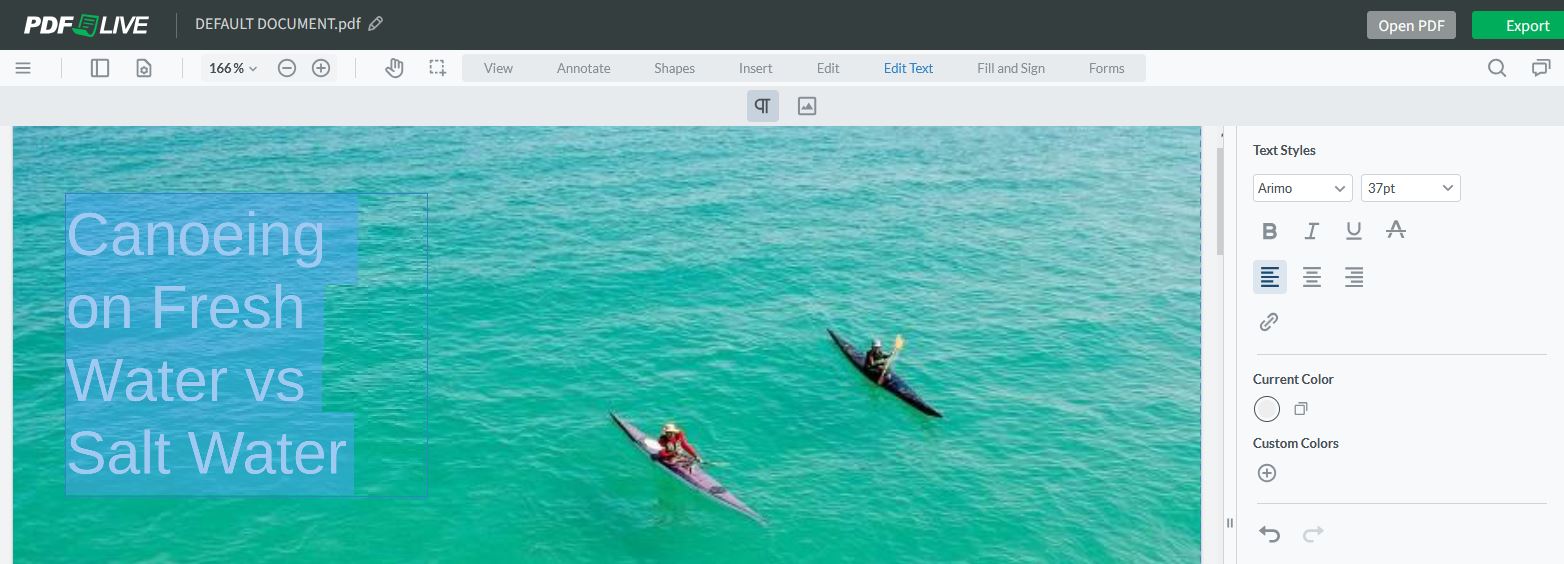Open the Arimo font dropdown
1564x564 pixels.
tap(1302, 188)
